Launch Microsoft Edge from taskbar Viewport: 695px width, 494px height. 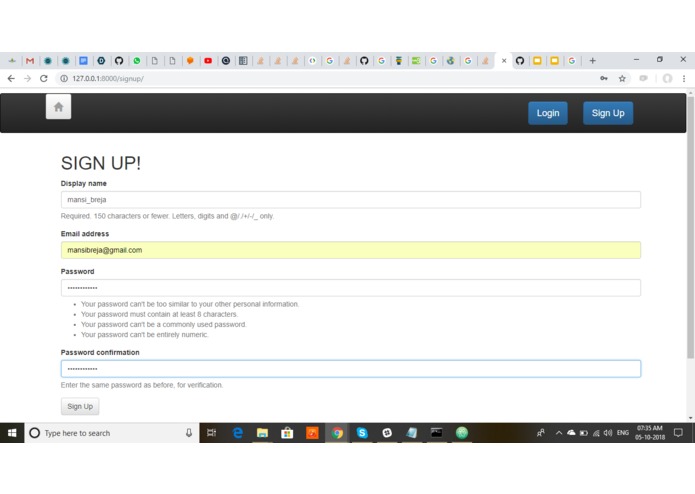click(238, 433)
